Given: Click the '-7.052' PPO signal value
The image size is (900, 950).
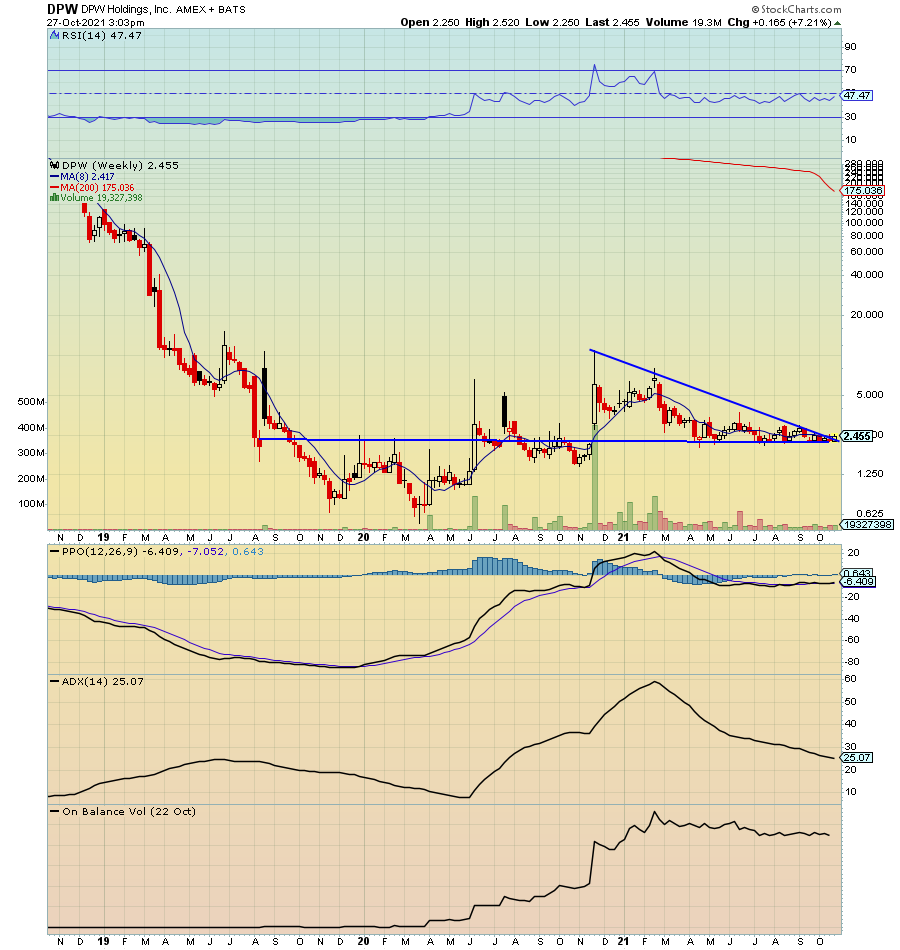Looking at the screenshot, I should pyautogui.click(x=205, y=552).
